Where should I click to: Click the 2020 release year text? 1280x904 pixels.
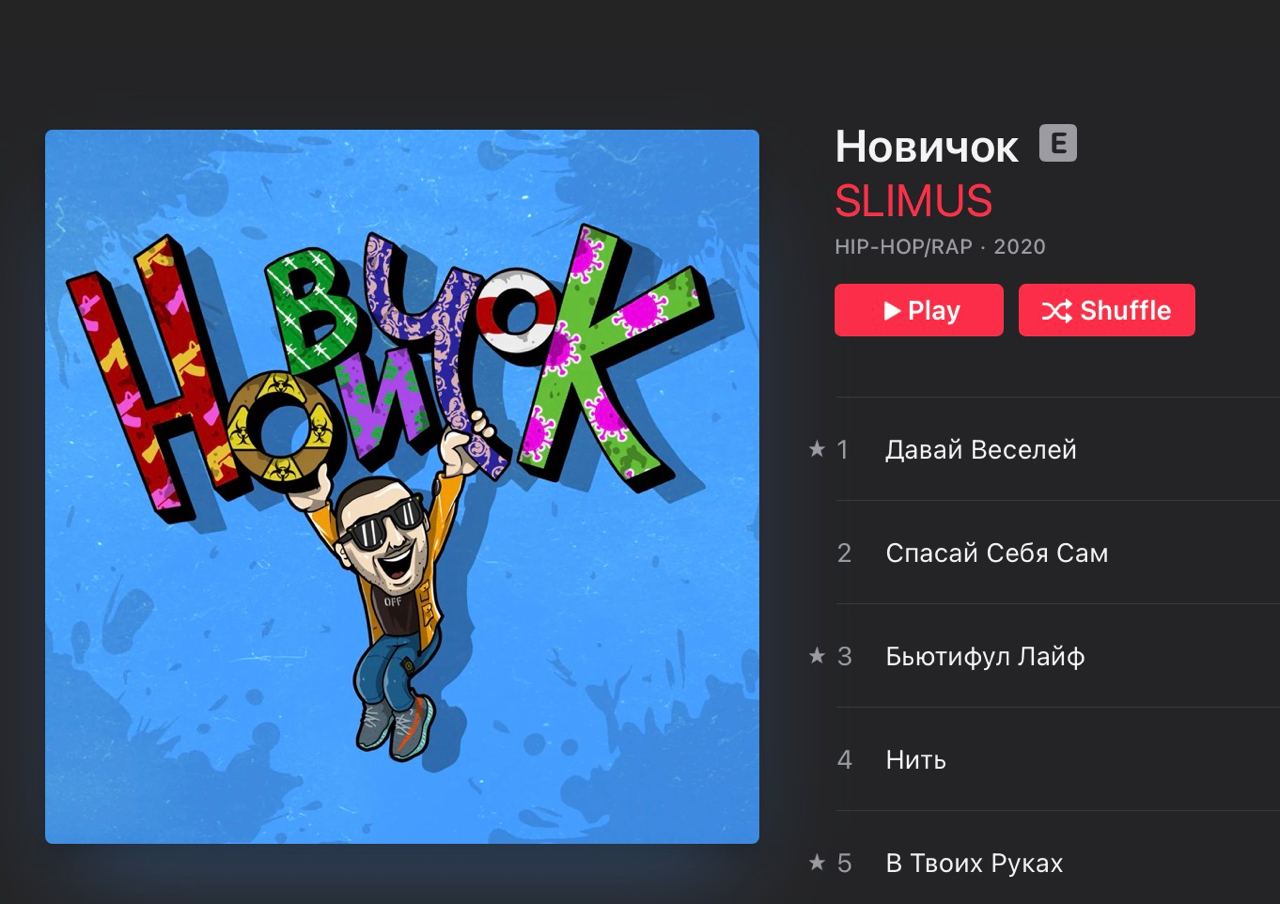click(x=1019, y=247)
